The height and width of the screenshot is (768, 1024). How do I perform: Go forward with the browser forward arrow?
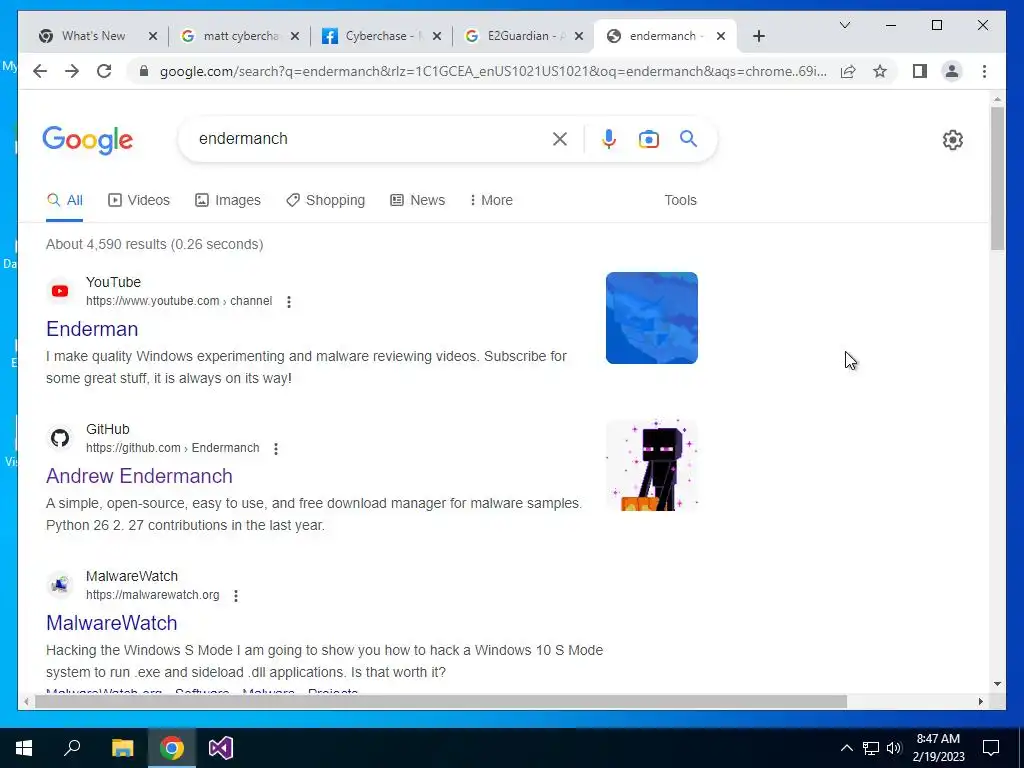coord(72,71)
